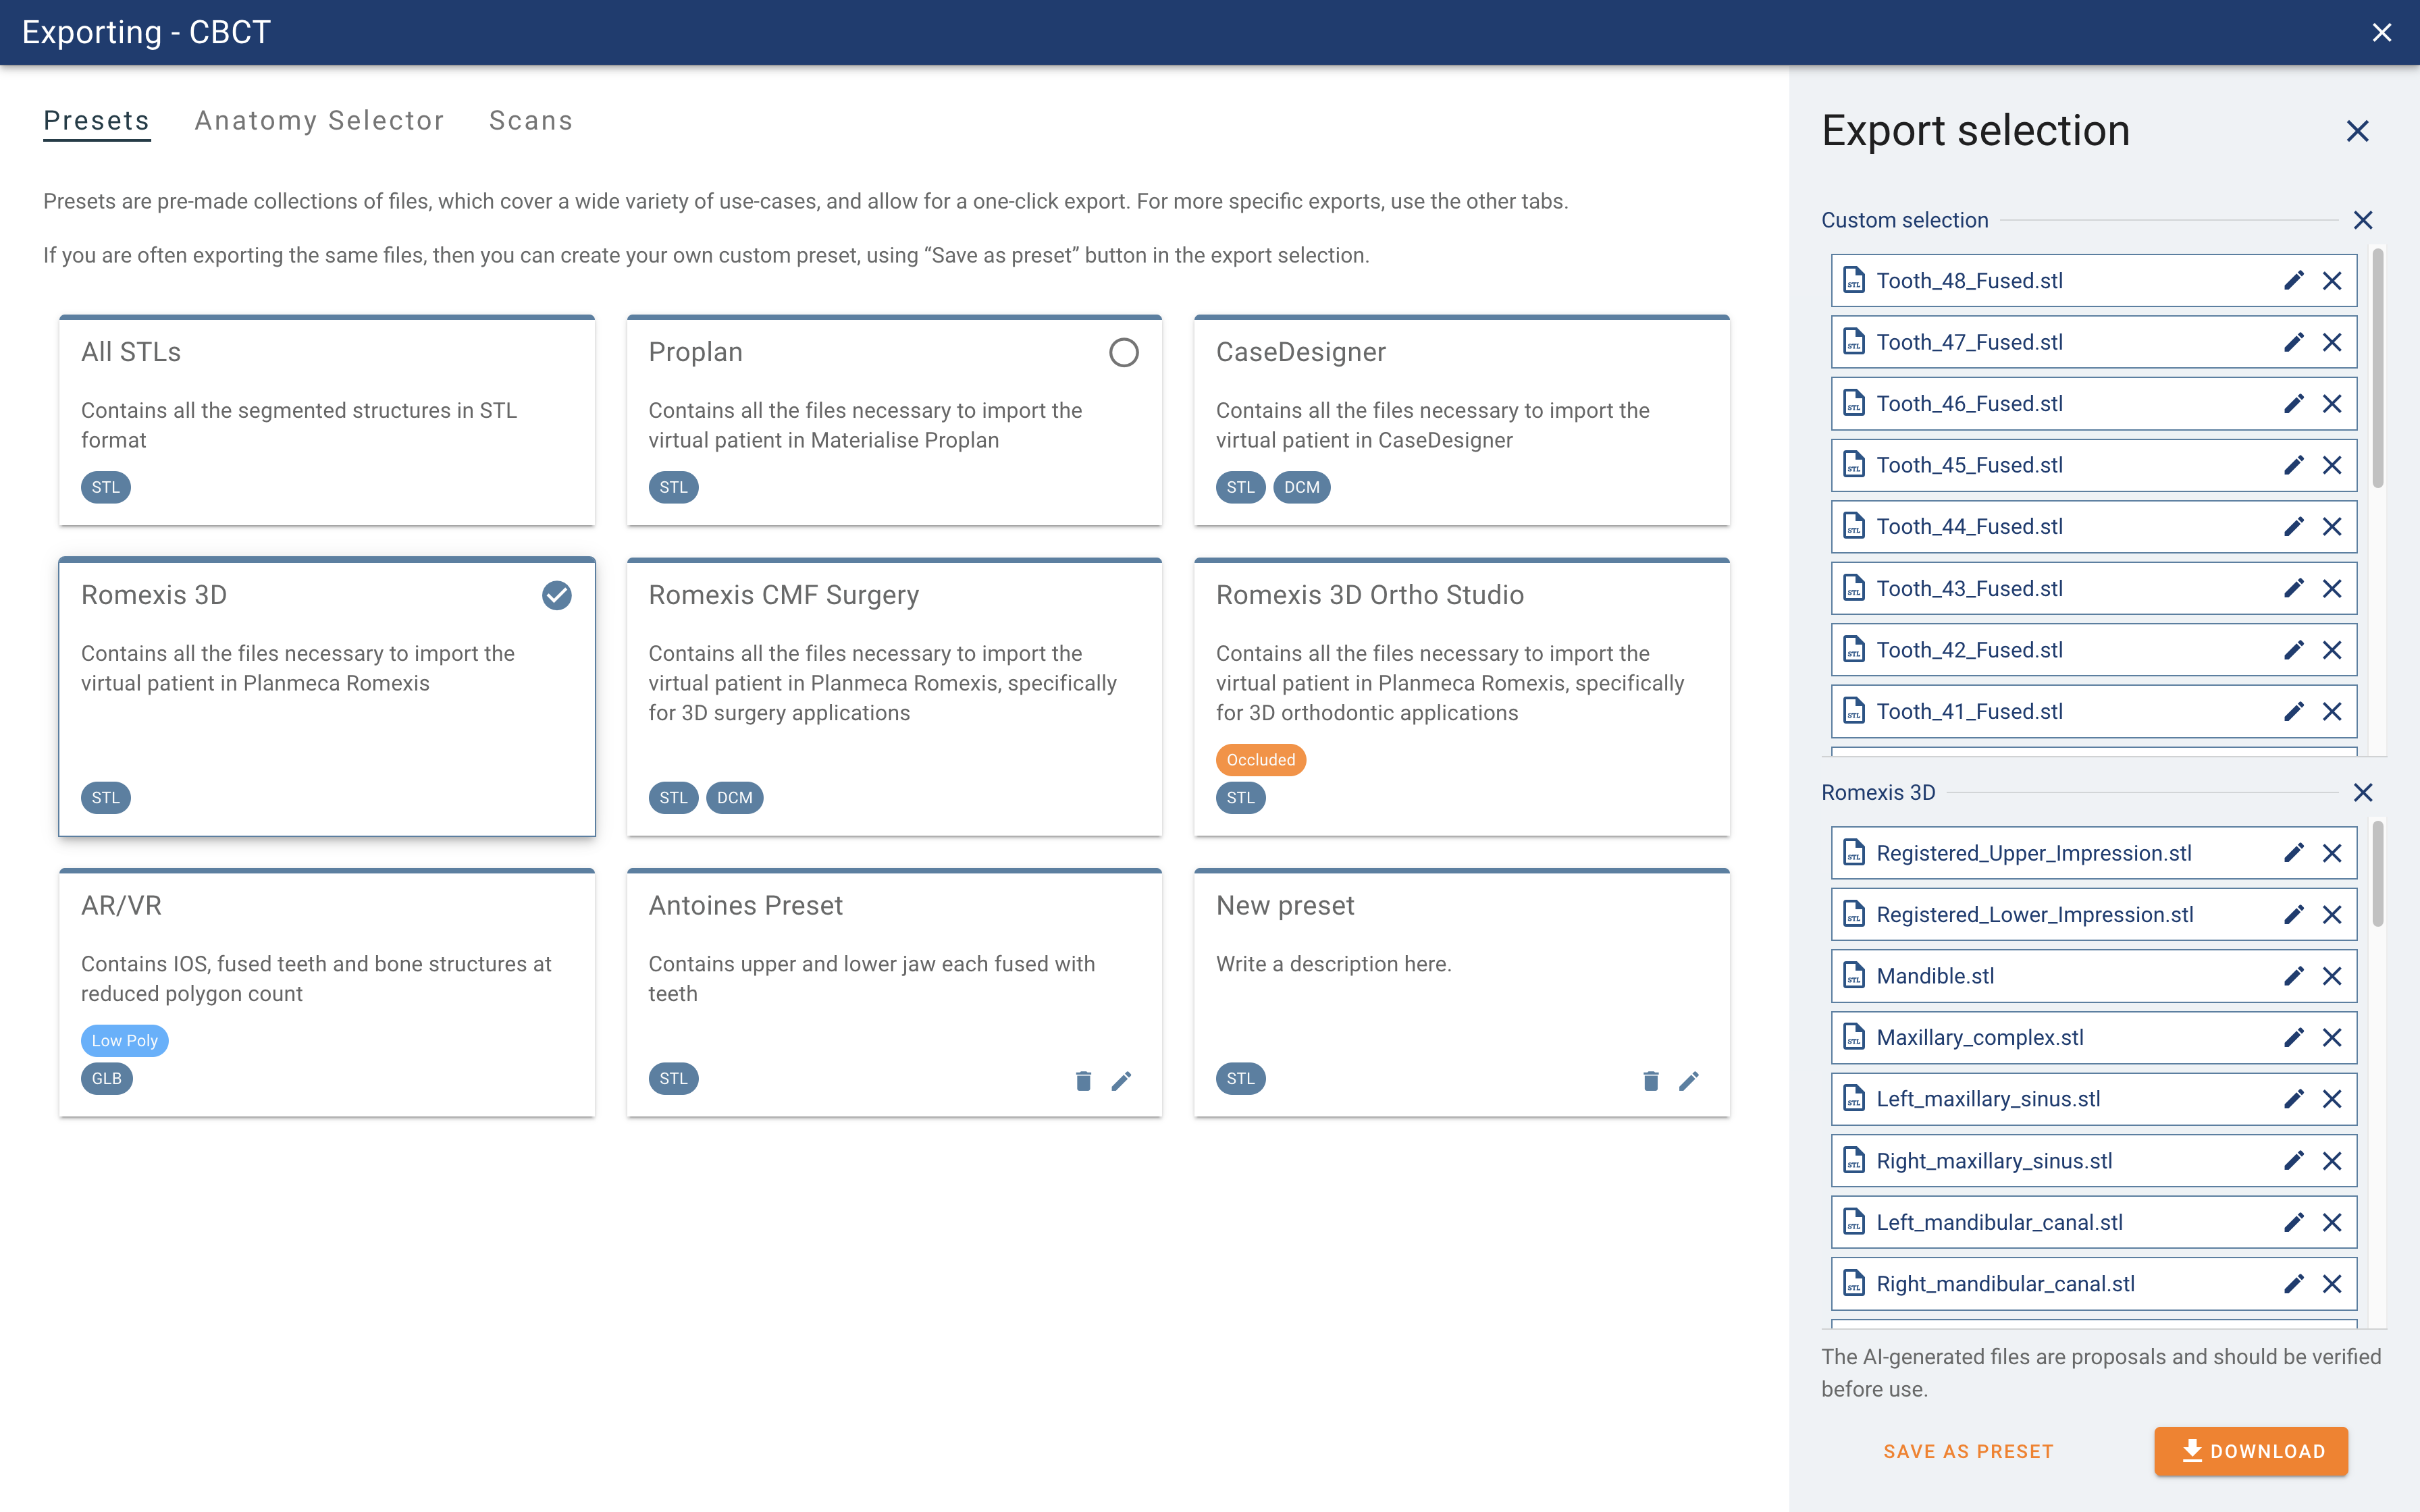This screenshot has width=2420, height=1512.
Task: Remove Left_maxillary_sinus.stl from export
Action: 2332,1099
